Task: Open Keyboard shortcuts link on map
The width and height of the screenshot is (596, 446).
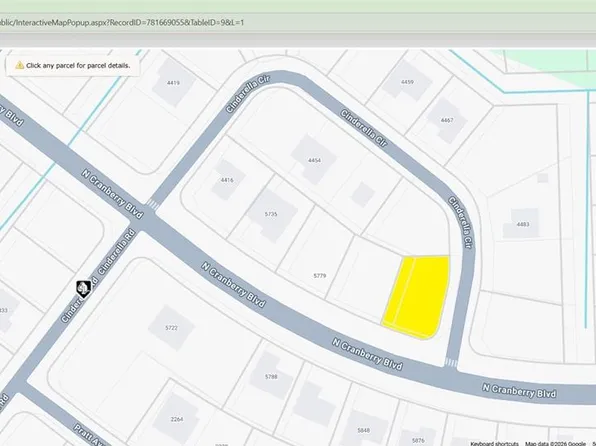Action: click(494, 444)
